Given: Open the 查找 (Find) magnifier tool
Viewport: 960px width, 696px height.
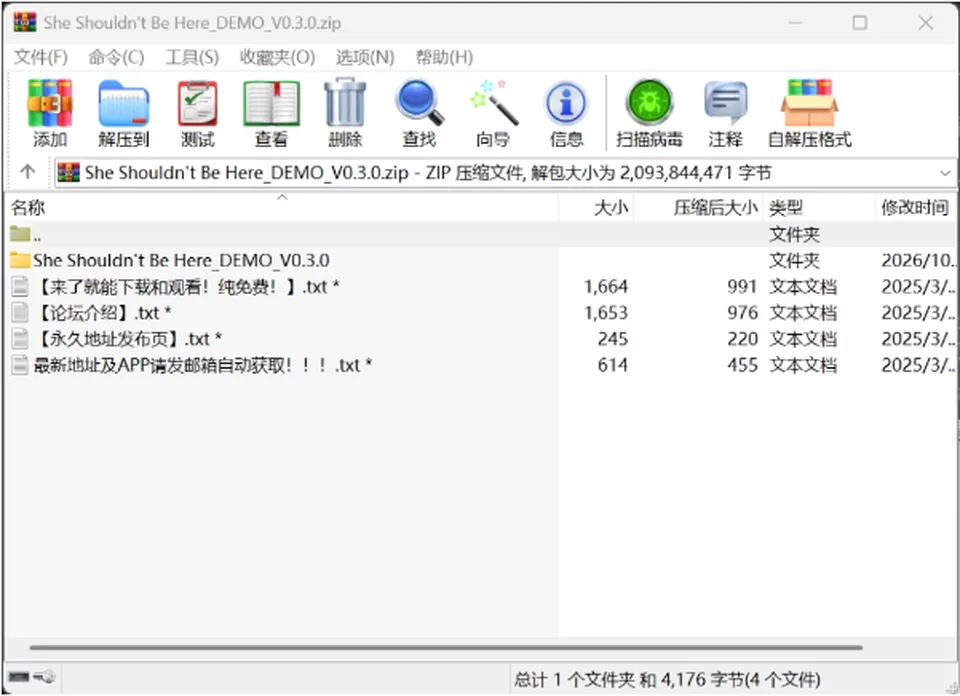Looking at the screenshot, I should coord(419,113).
